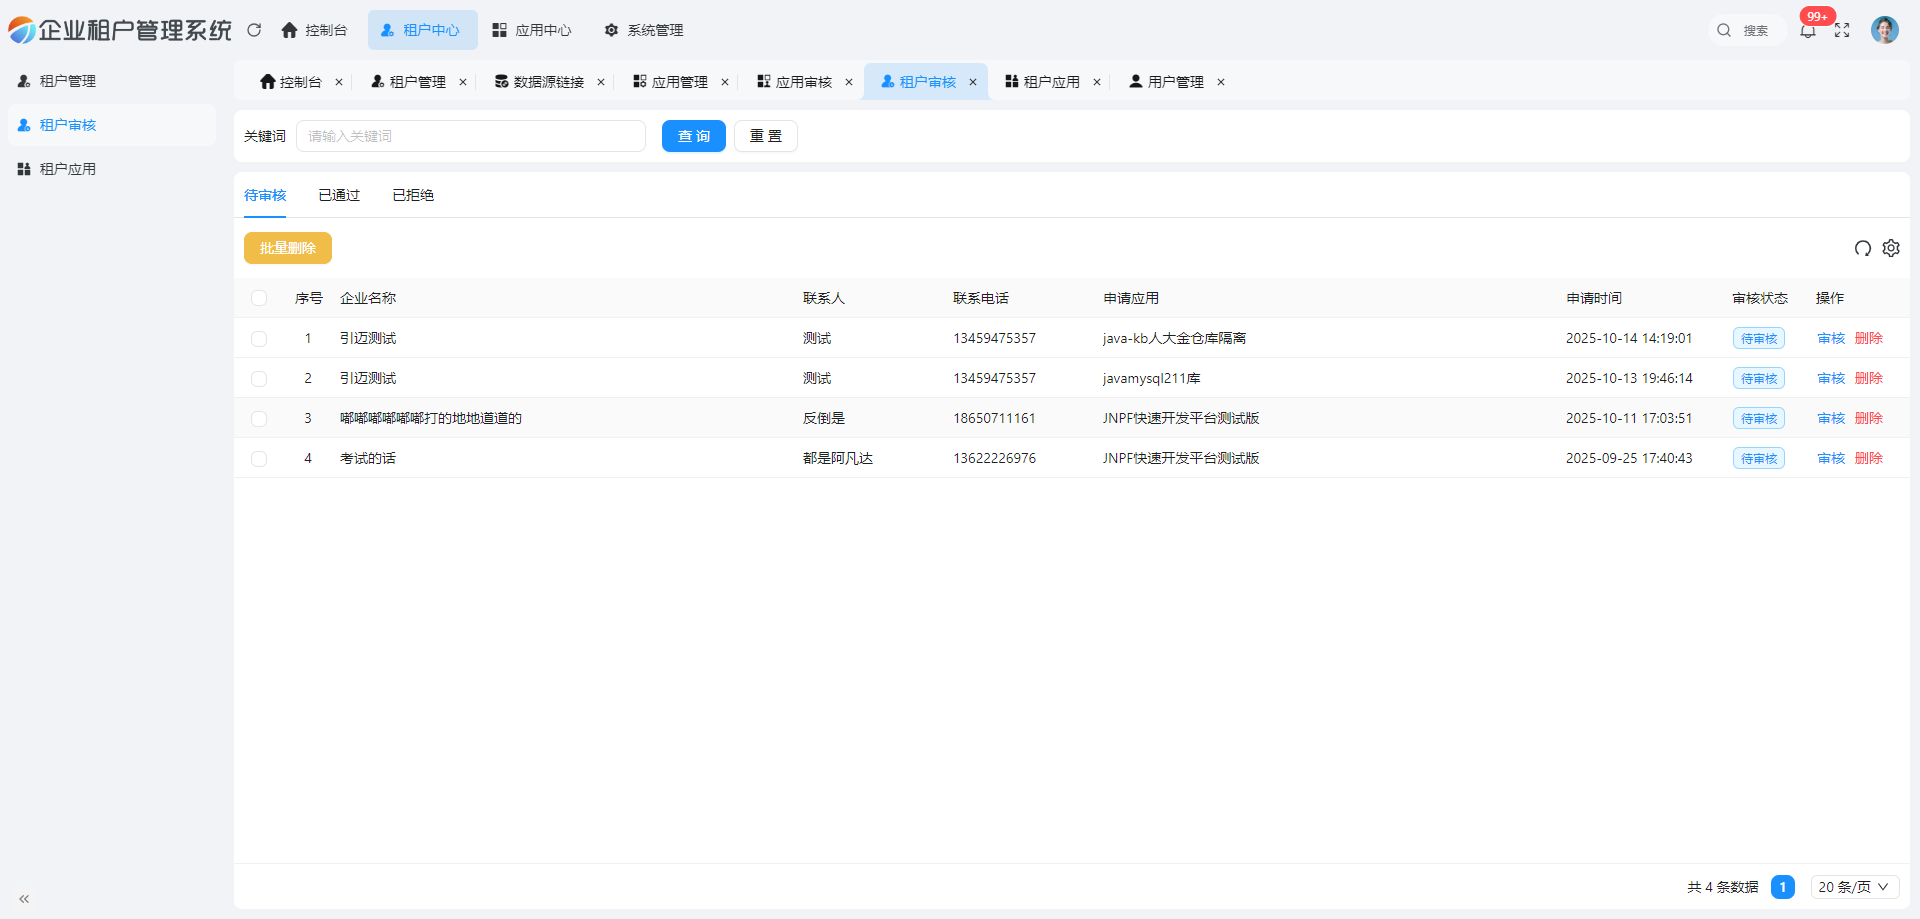Switch to the 已拒绝 tab
Screen dimensions: 1920x919
tap(413, 195)
